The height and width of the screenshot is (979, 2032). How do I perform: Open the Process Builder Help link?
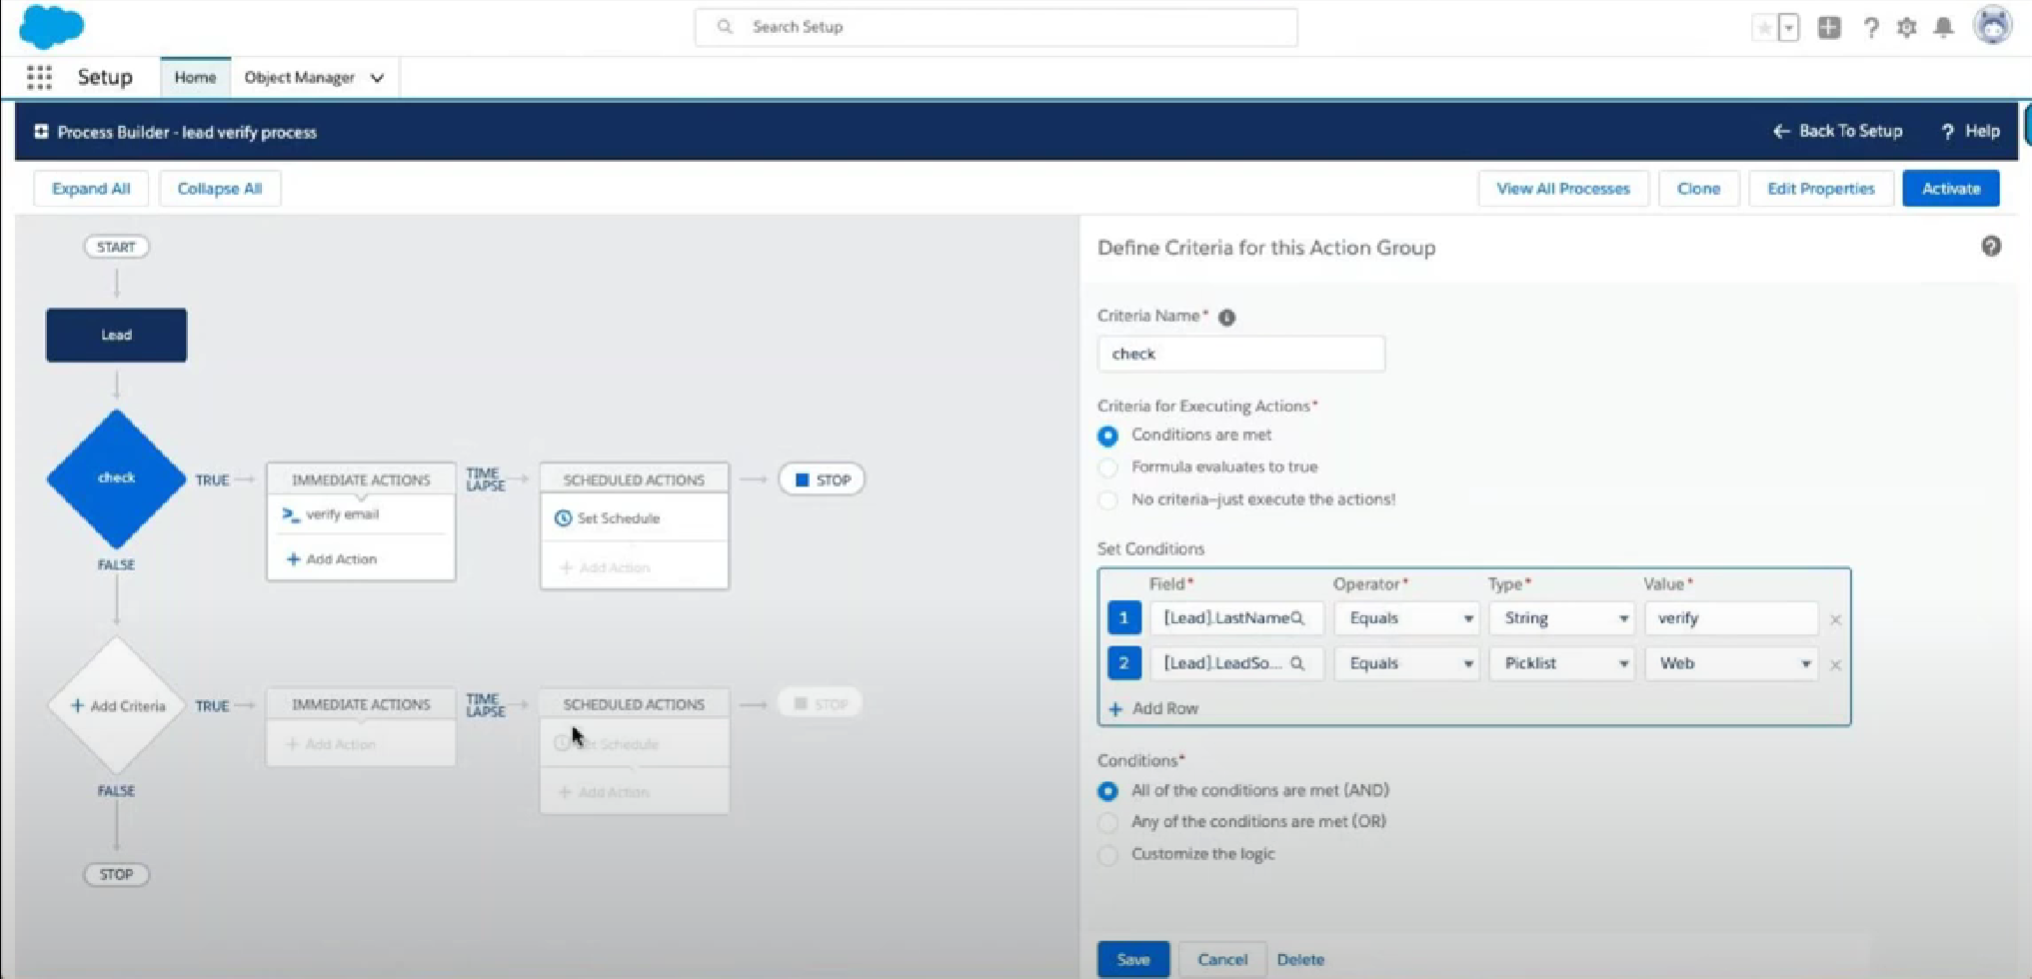[1970, 131]
